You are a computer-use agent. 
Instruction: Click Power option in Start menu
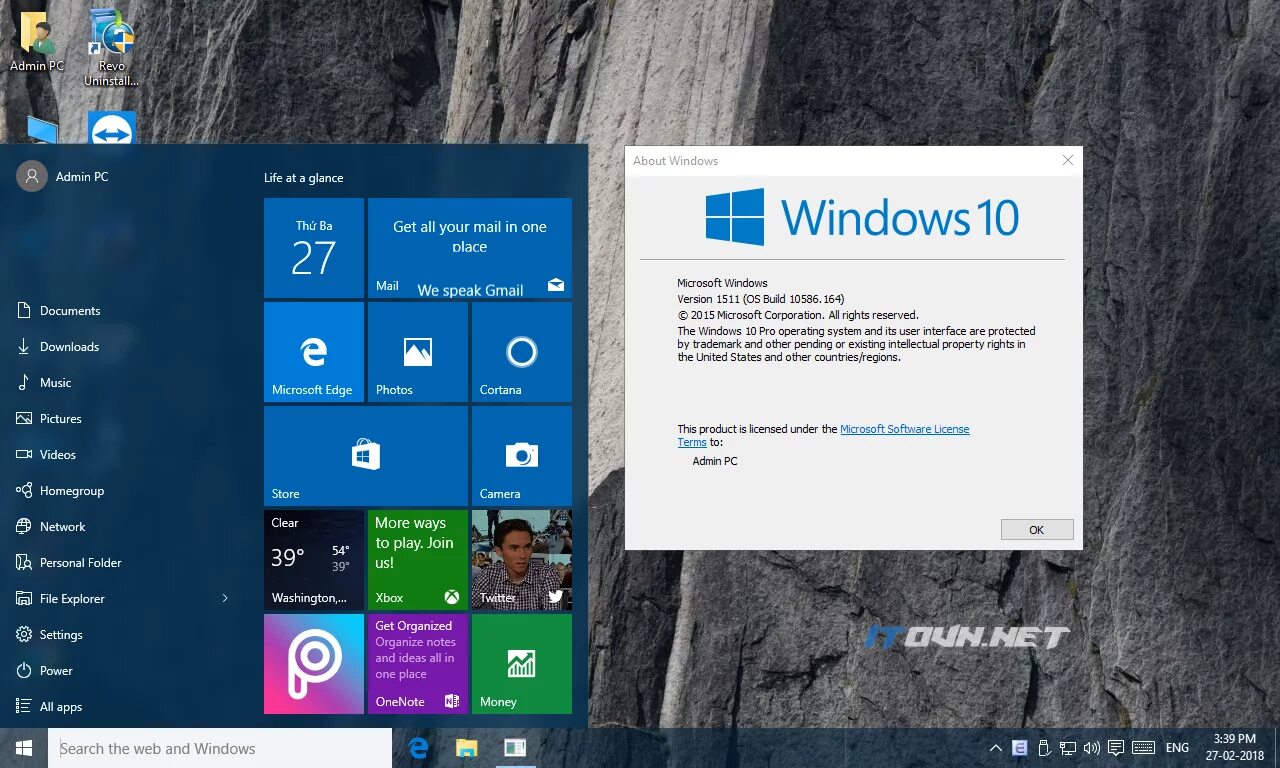[x=45, y=671]
